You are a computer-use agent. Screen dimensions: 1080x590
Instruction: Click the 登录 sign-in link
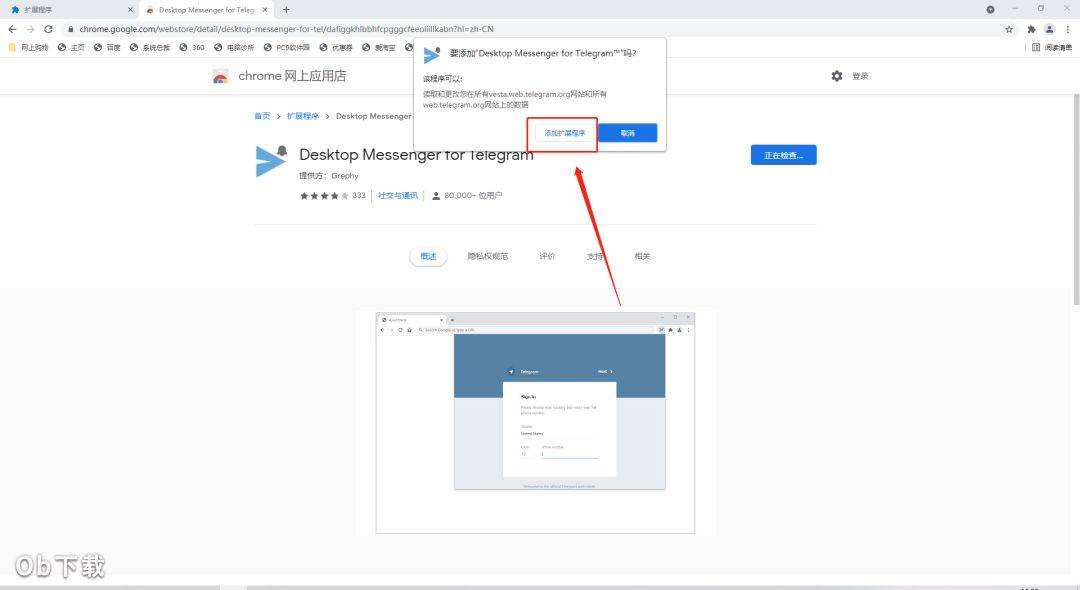coord(860,76)
